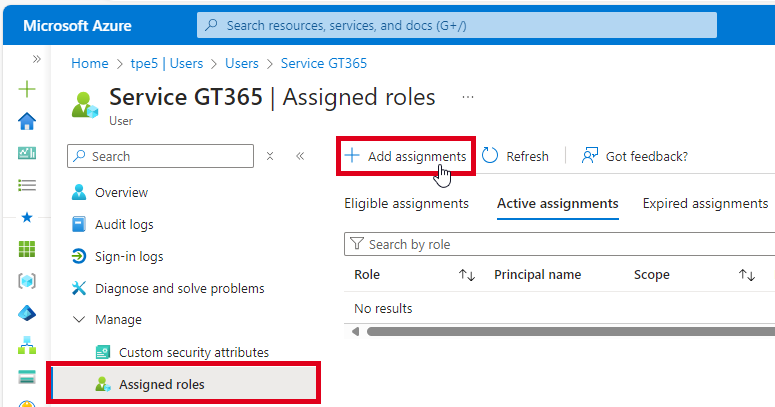Switch to Eligible assignments tab
775x407 pixels.
[406, 204]
